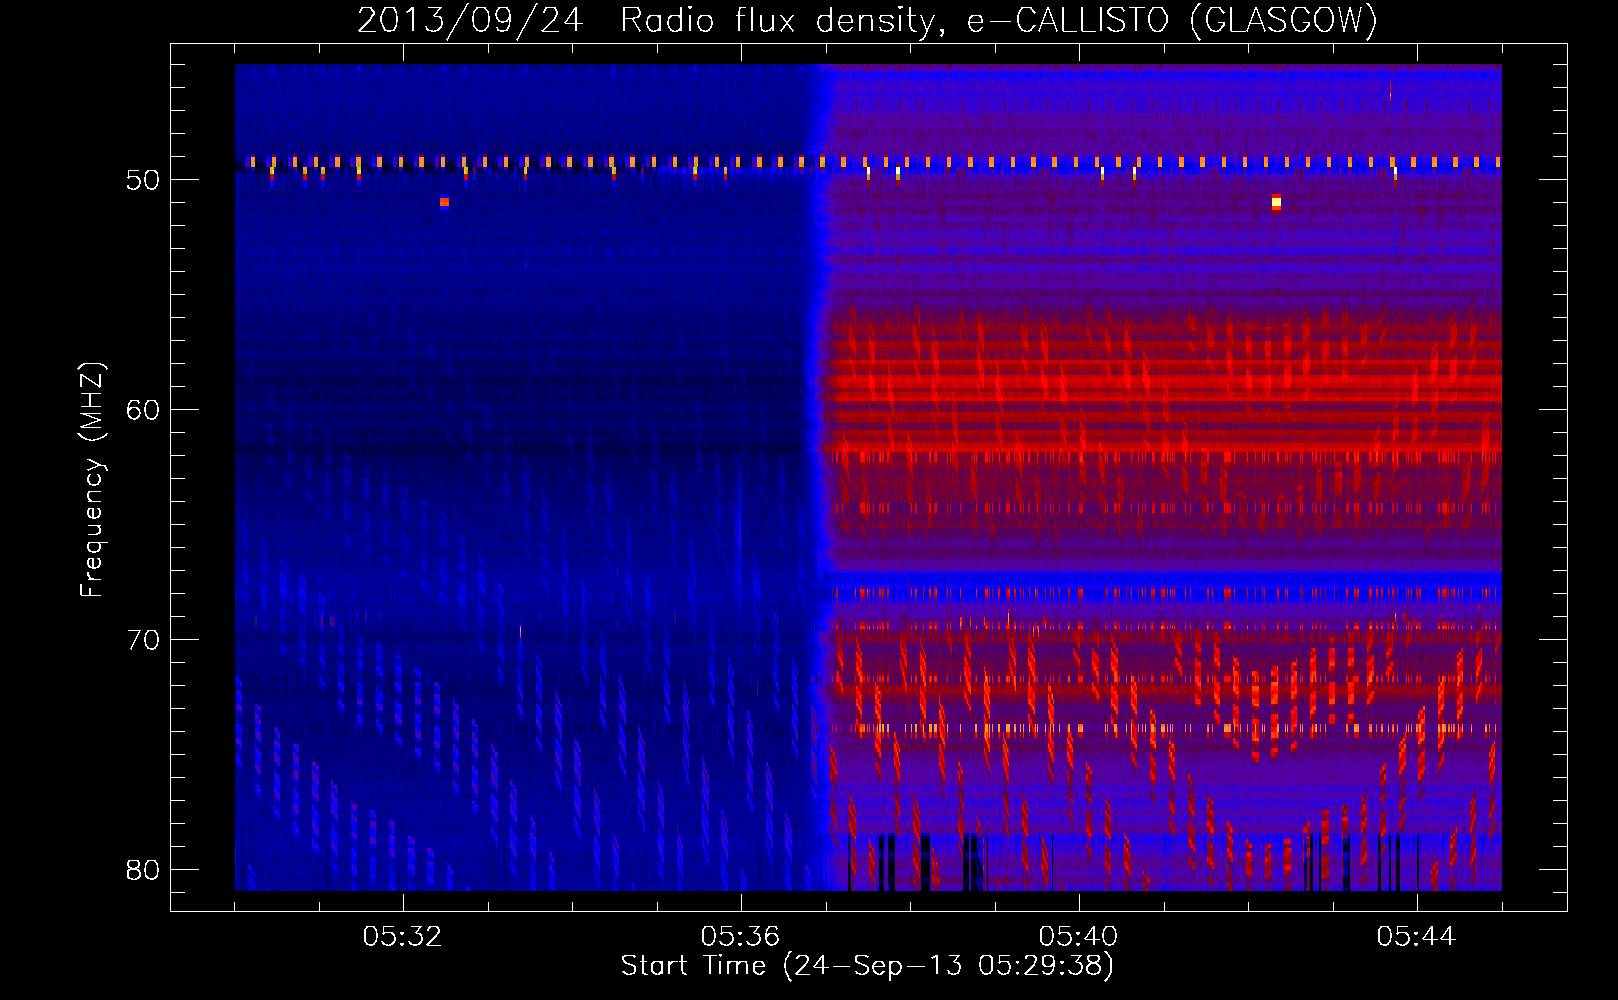Image resolution: width=1618 pixels, height=1000 pixels.
Task: Click the 'Start Time (24-Sep-13 05:29:38)' label
Action: click(x=867, y=965)
